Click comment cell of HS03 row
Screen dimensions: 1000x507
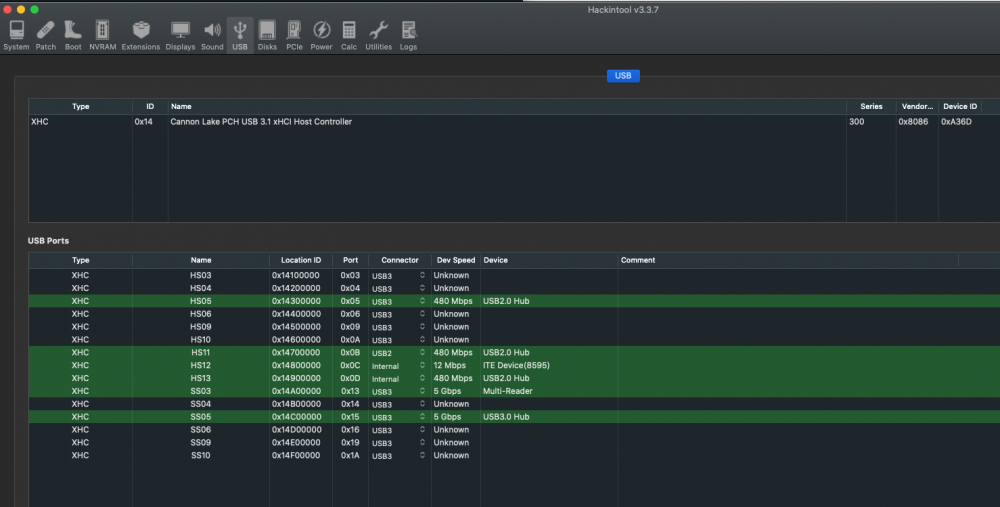788,276
